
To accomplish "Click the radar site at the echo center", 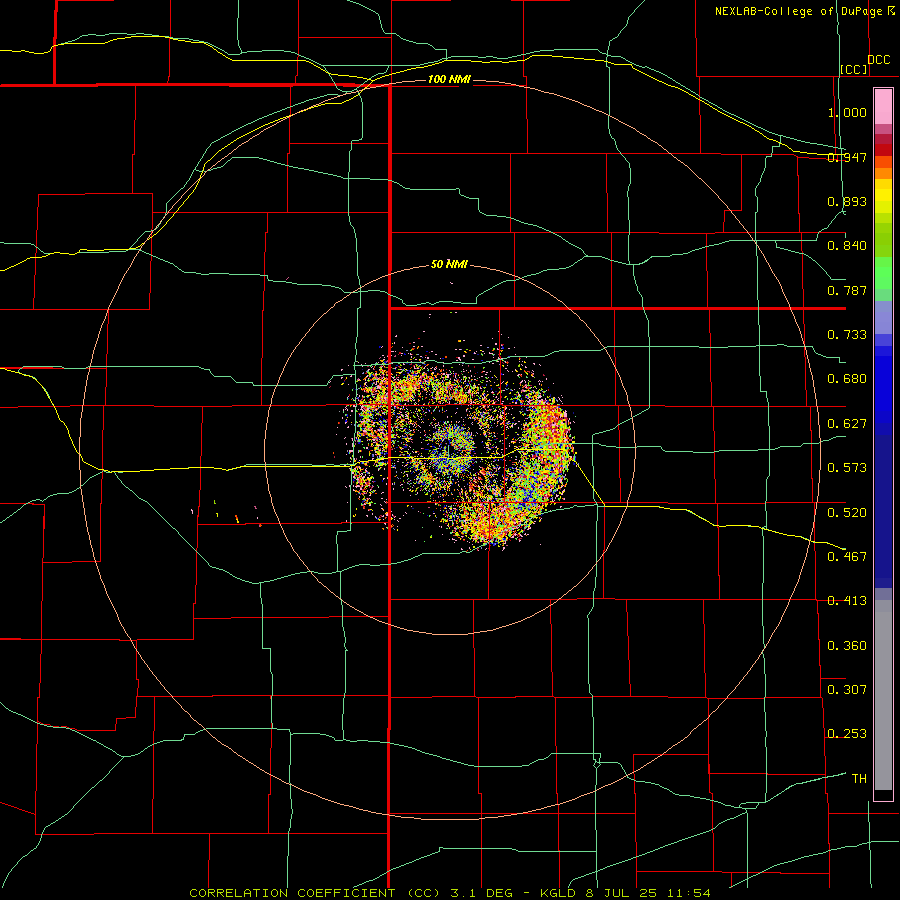I will [448, 449].
